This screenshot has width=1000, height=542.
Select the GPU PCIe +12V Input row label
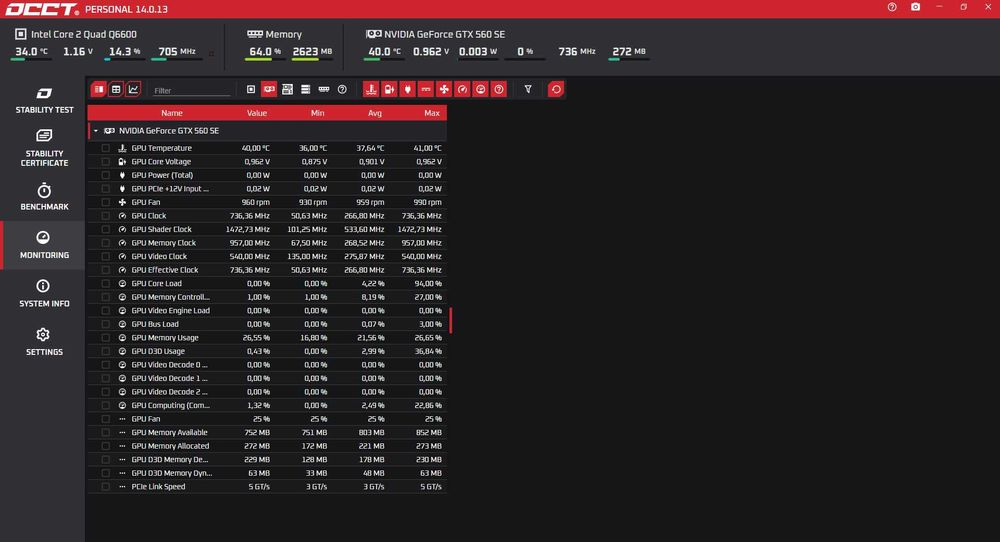pos(170,189)
